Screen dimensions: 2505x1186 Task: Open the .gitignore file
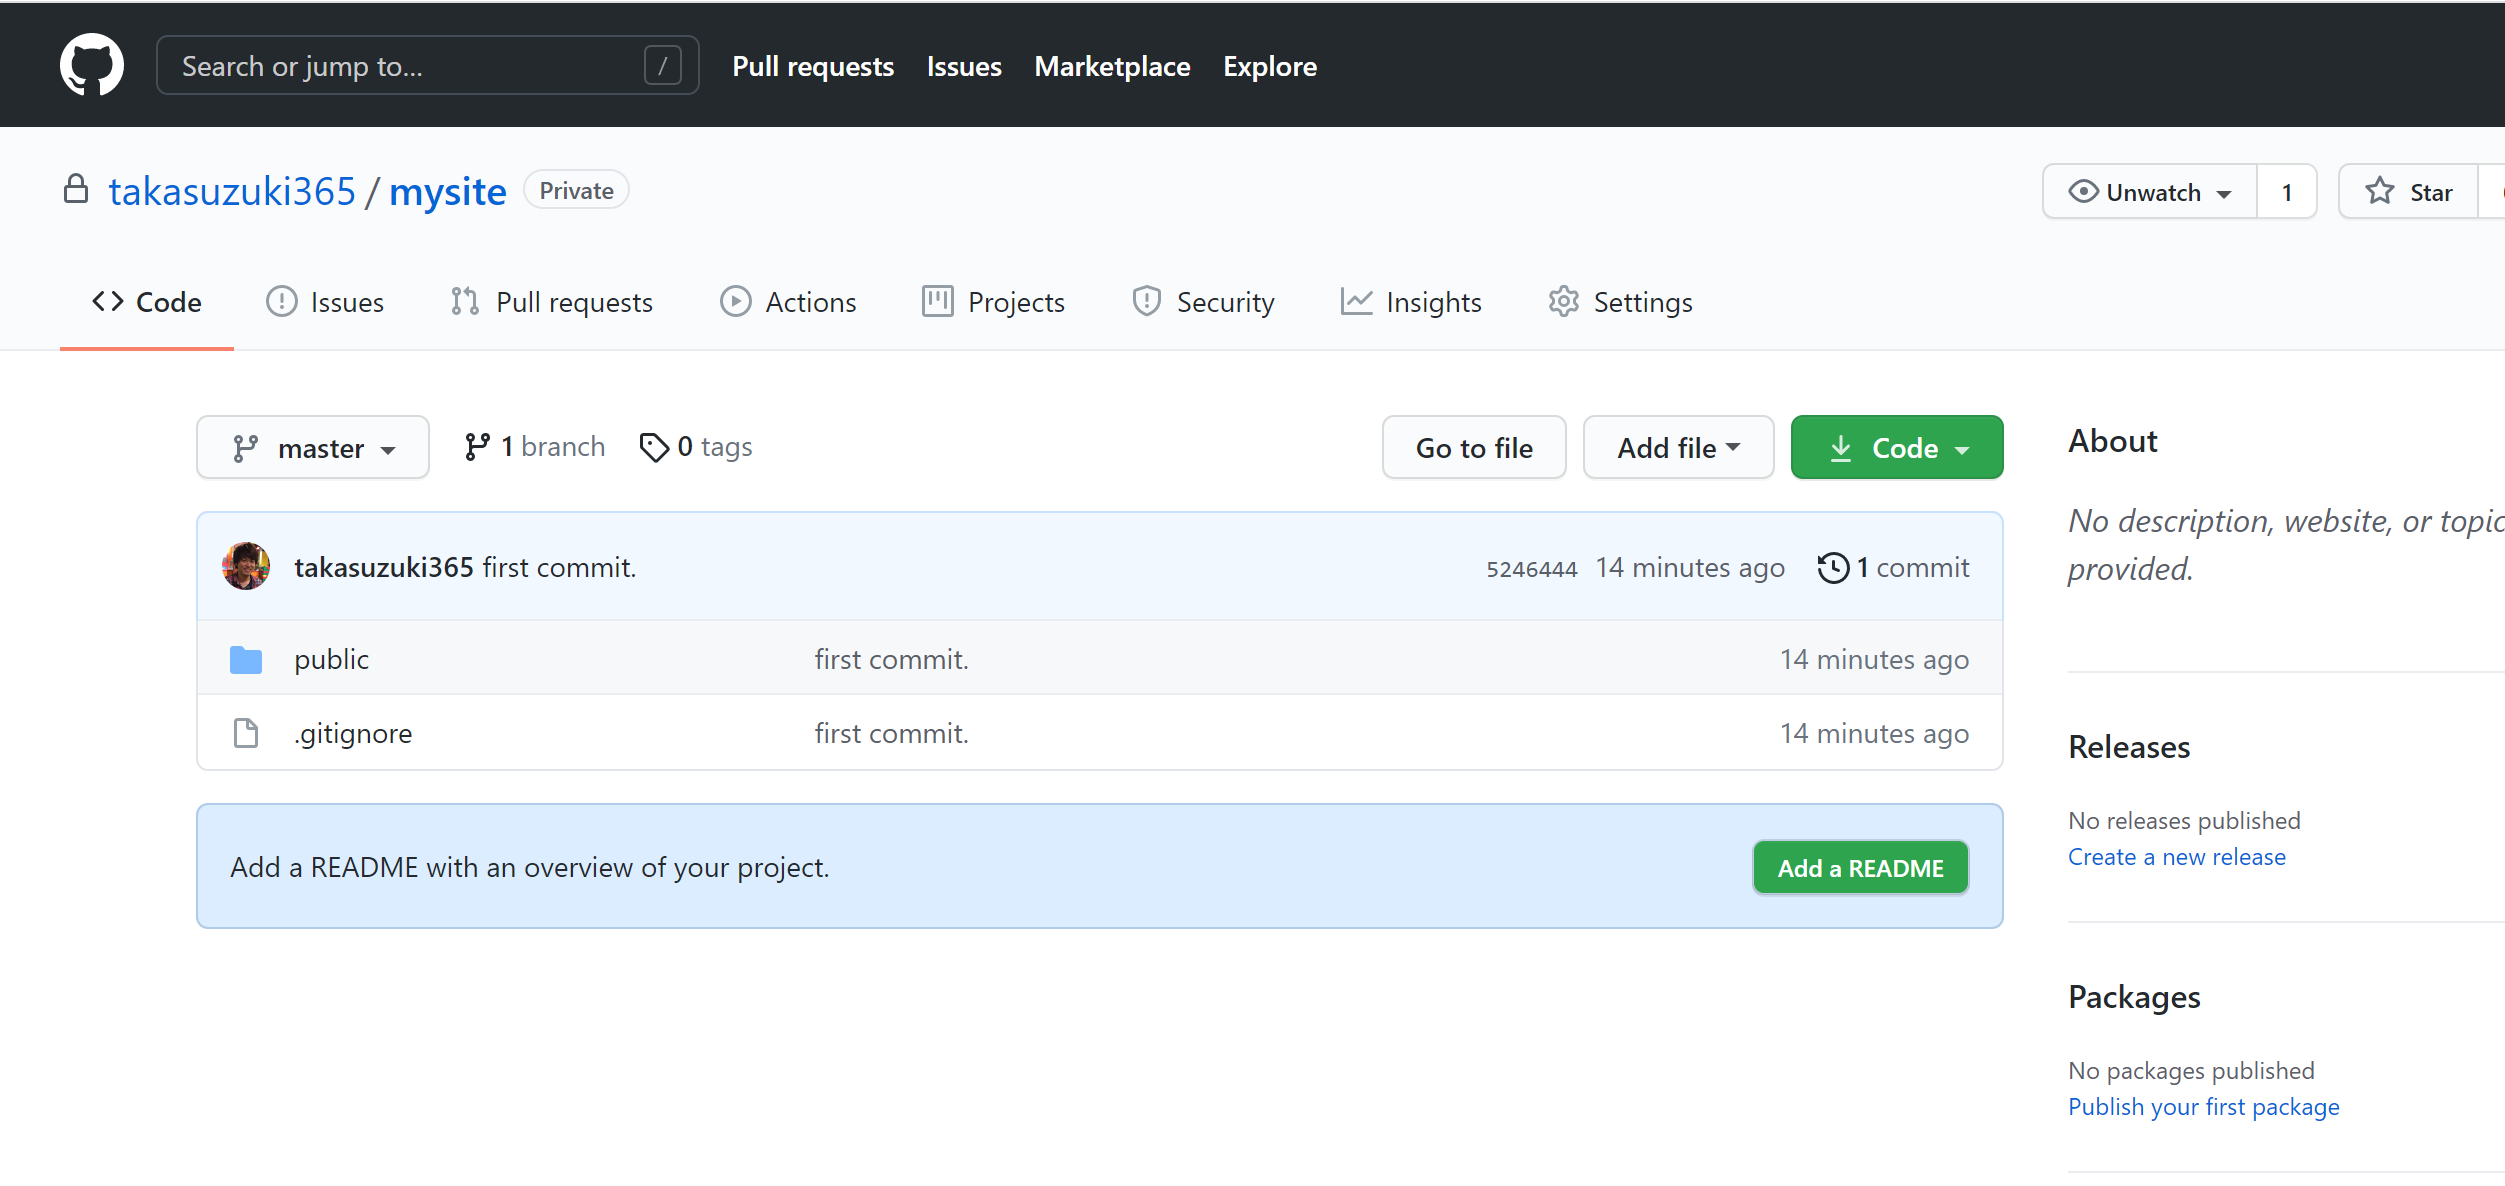tap(353, 734)
